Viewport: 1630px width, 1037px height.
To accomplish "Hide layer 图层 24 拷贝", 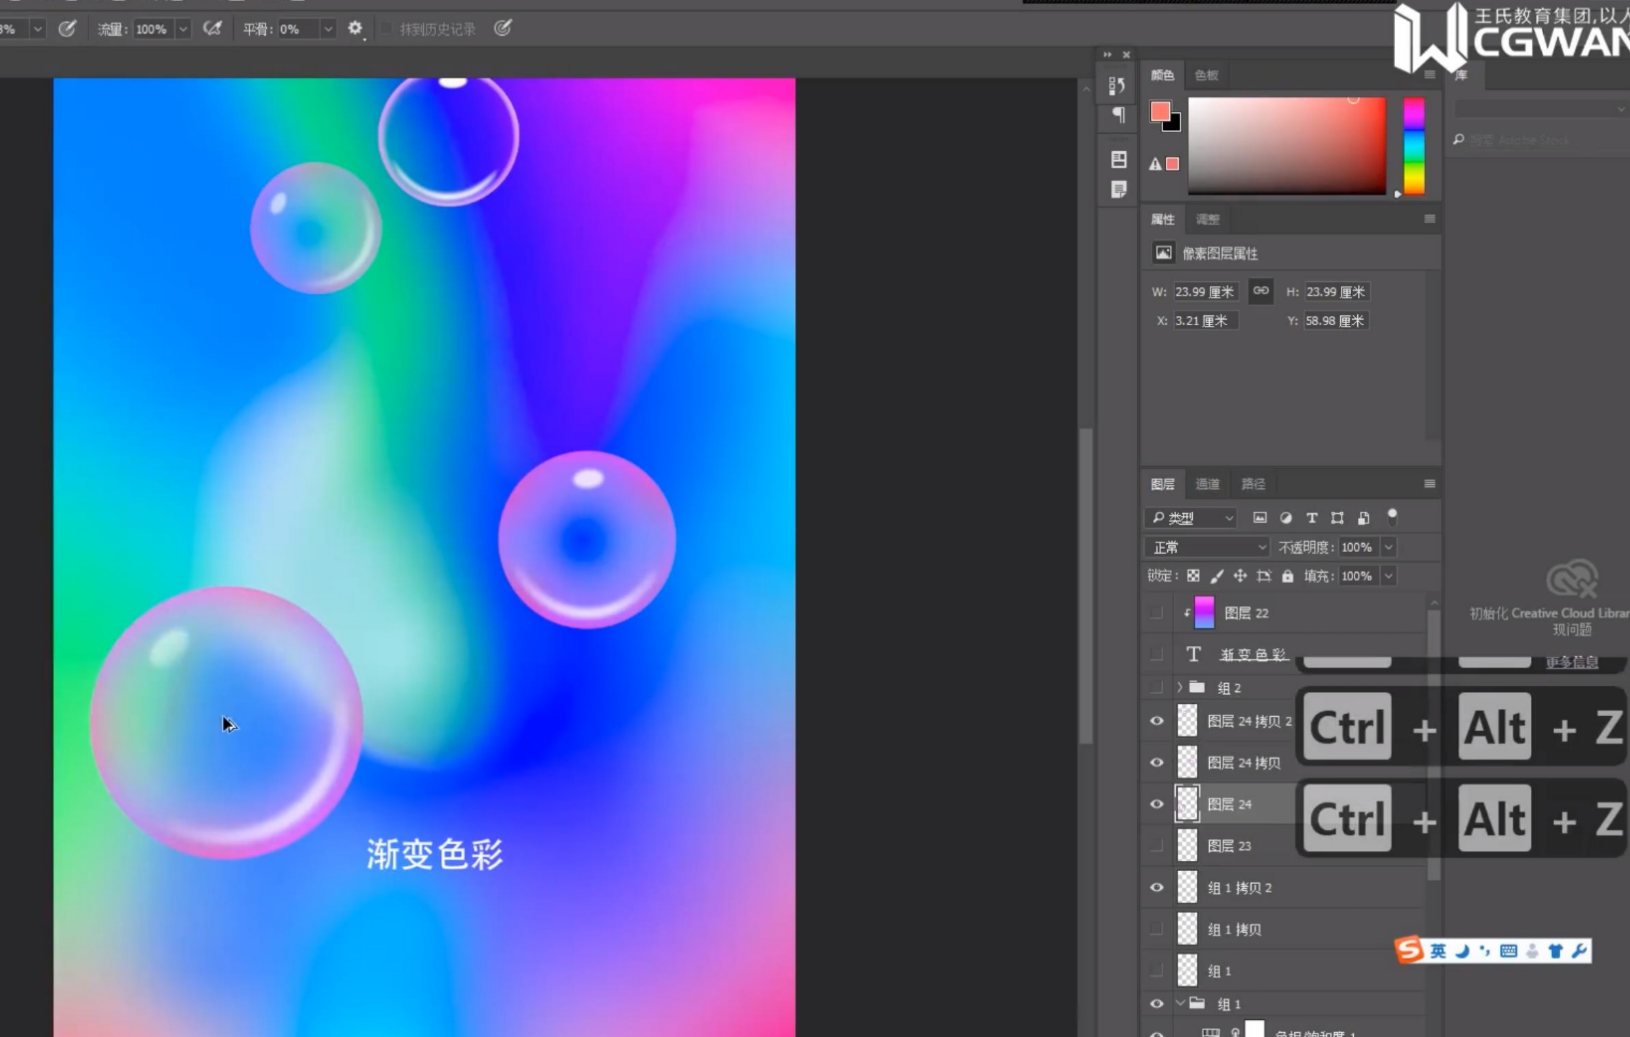I will click(1157, 763).
